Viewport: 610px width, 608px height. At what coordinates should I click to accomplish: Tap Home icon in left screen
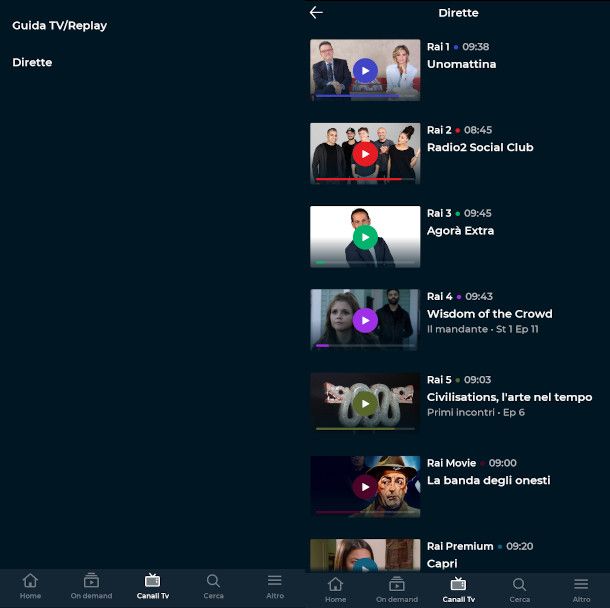point(30,580)
